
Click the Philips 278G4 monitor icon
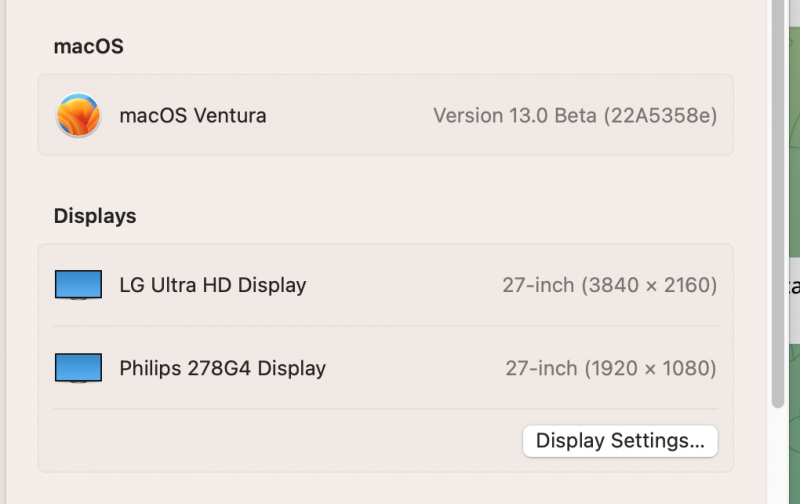tap(78, 368)
